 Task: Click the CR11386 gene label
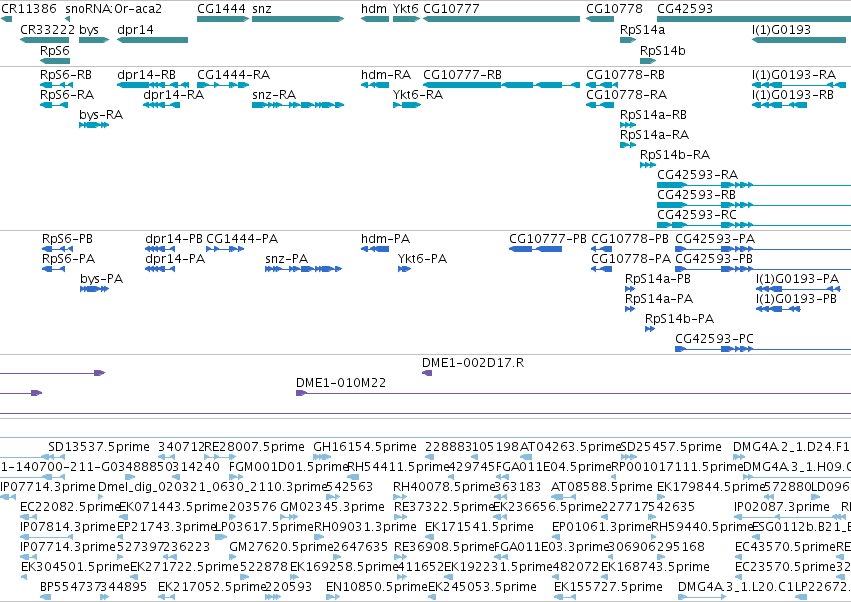28,9
